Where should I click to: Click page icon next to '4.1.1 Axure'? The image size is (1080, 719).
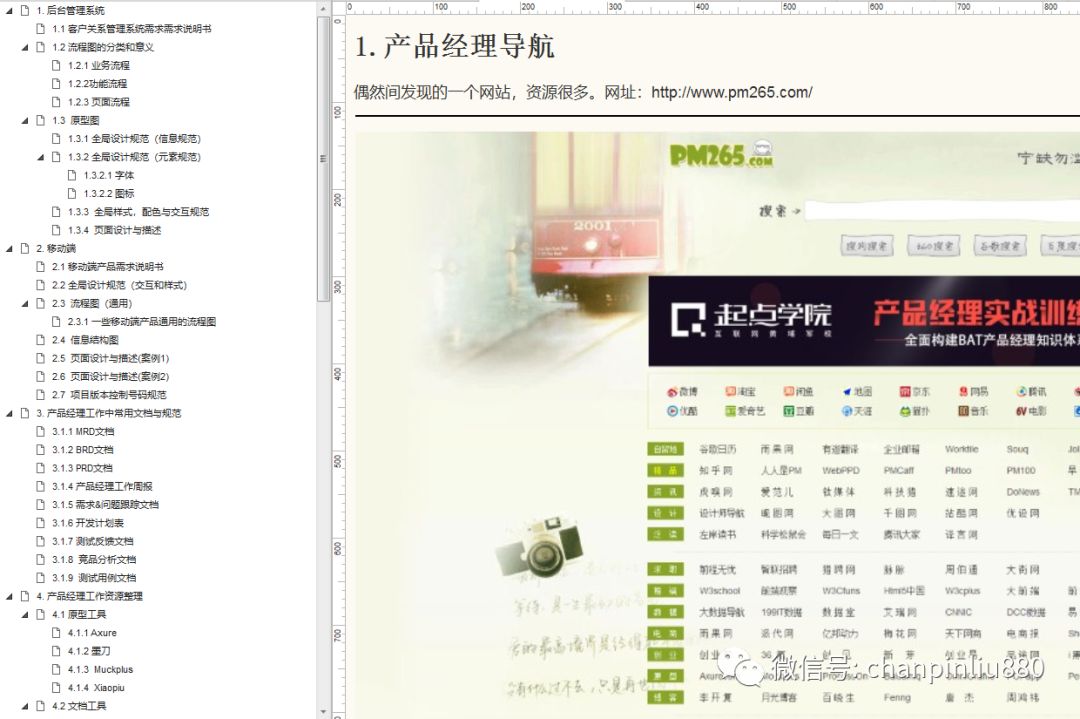(x=56, y=632)
